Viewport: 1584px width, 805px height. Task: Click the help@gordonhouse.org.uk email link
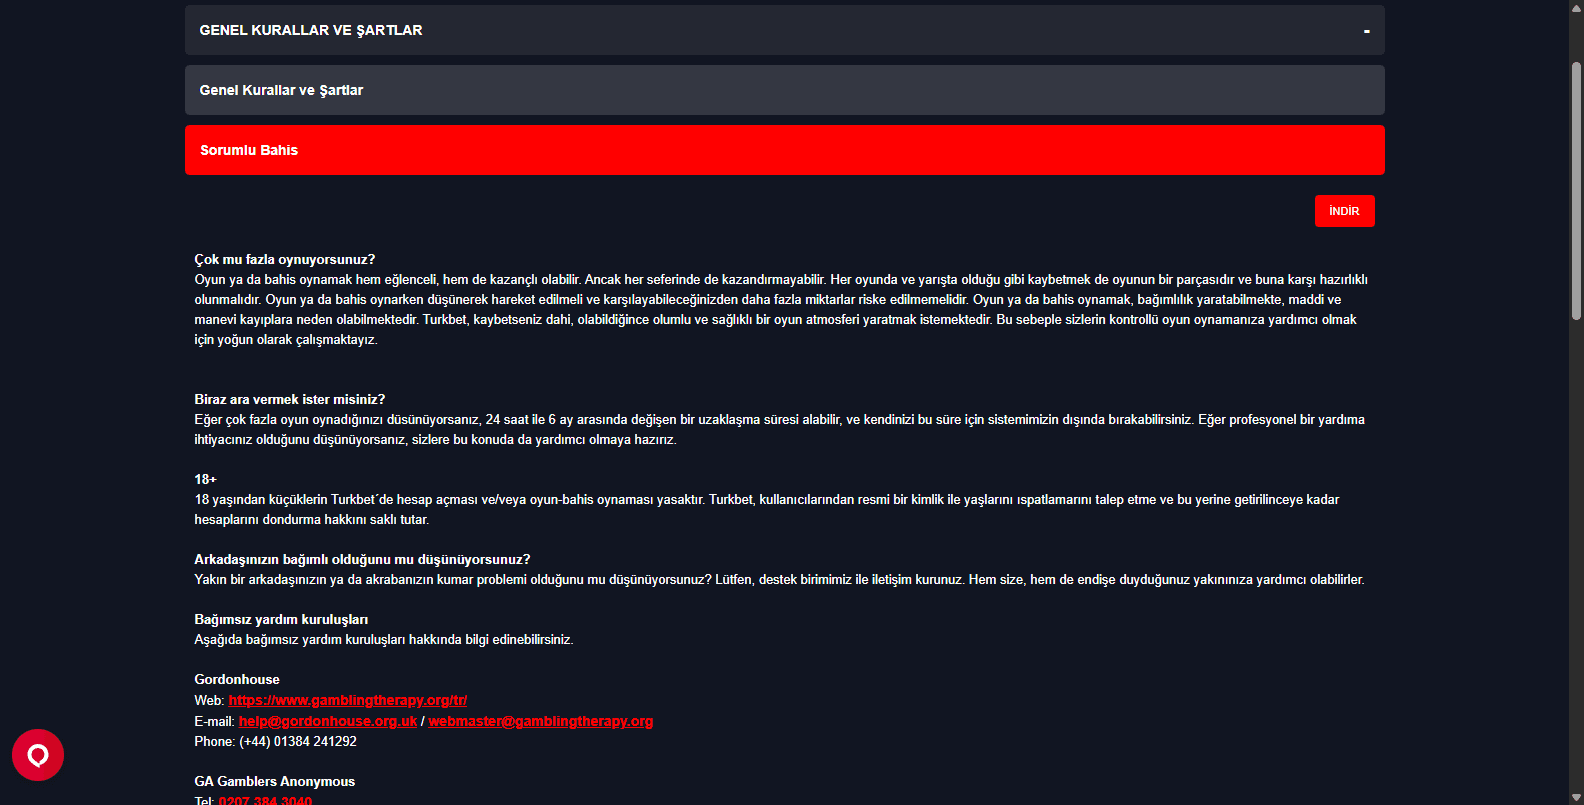328,721
